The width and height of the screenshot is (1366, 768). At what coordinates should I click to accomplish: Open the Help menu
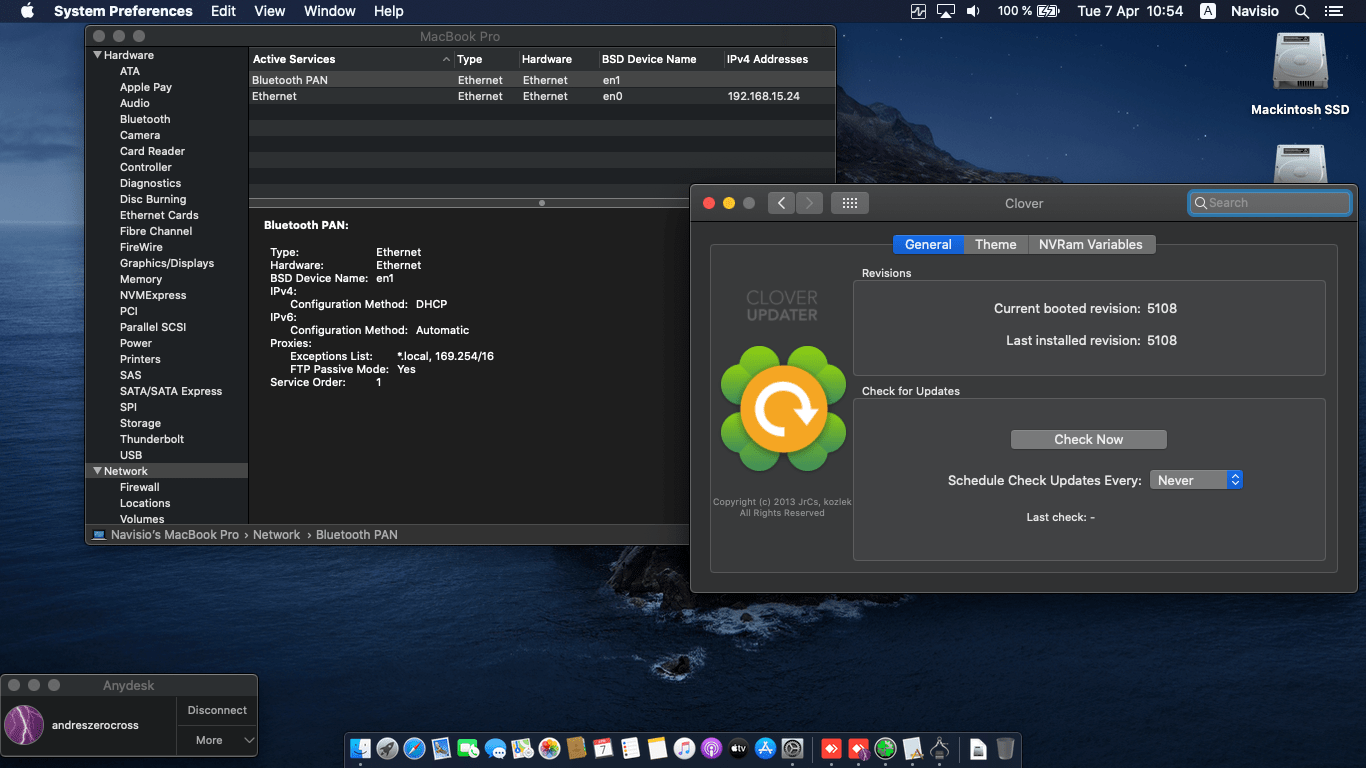click(389, 11)
